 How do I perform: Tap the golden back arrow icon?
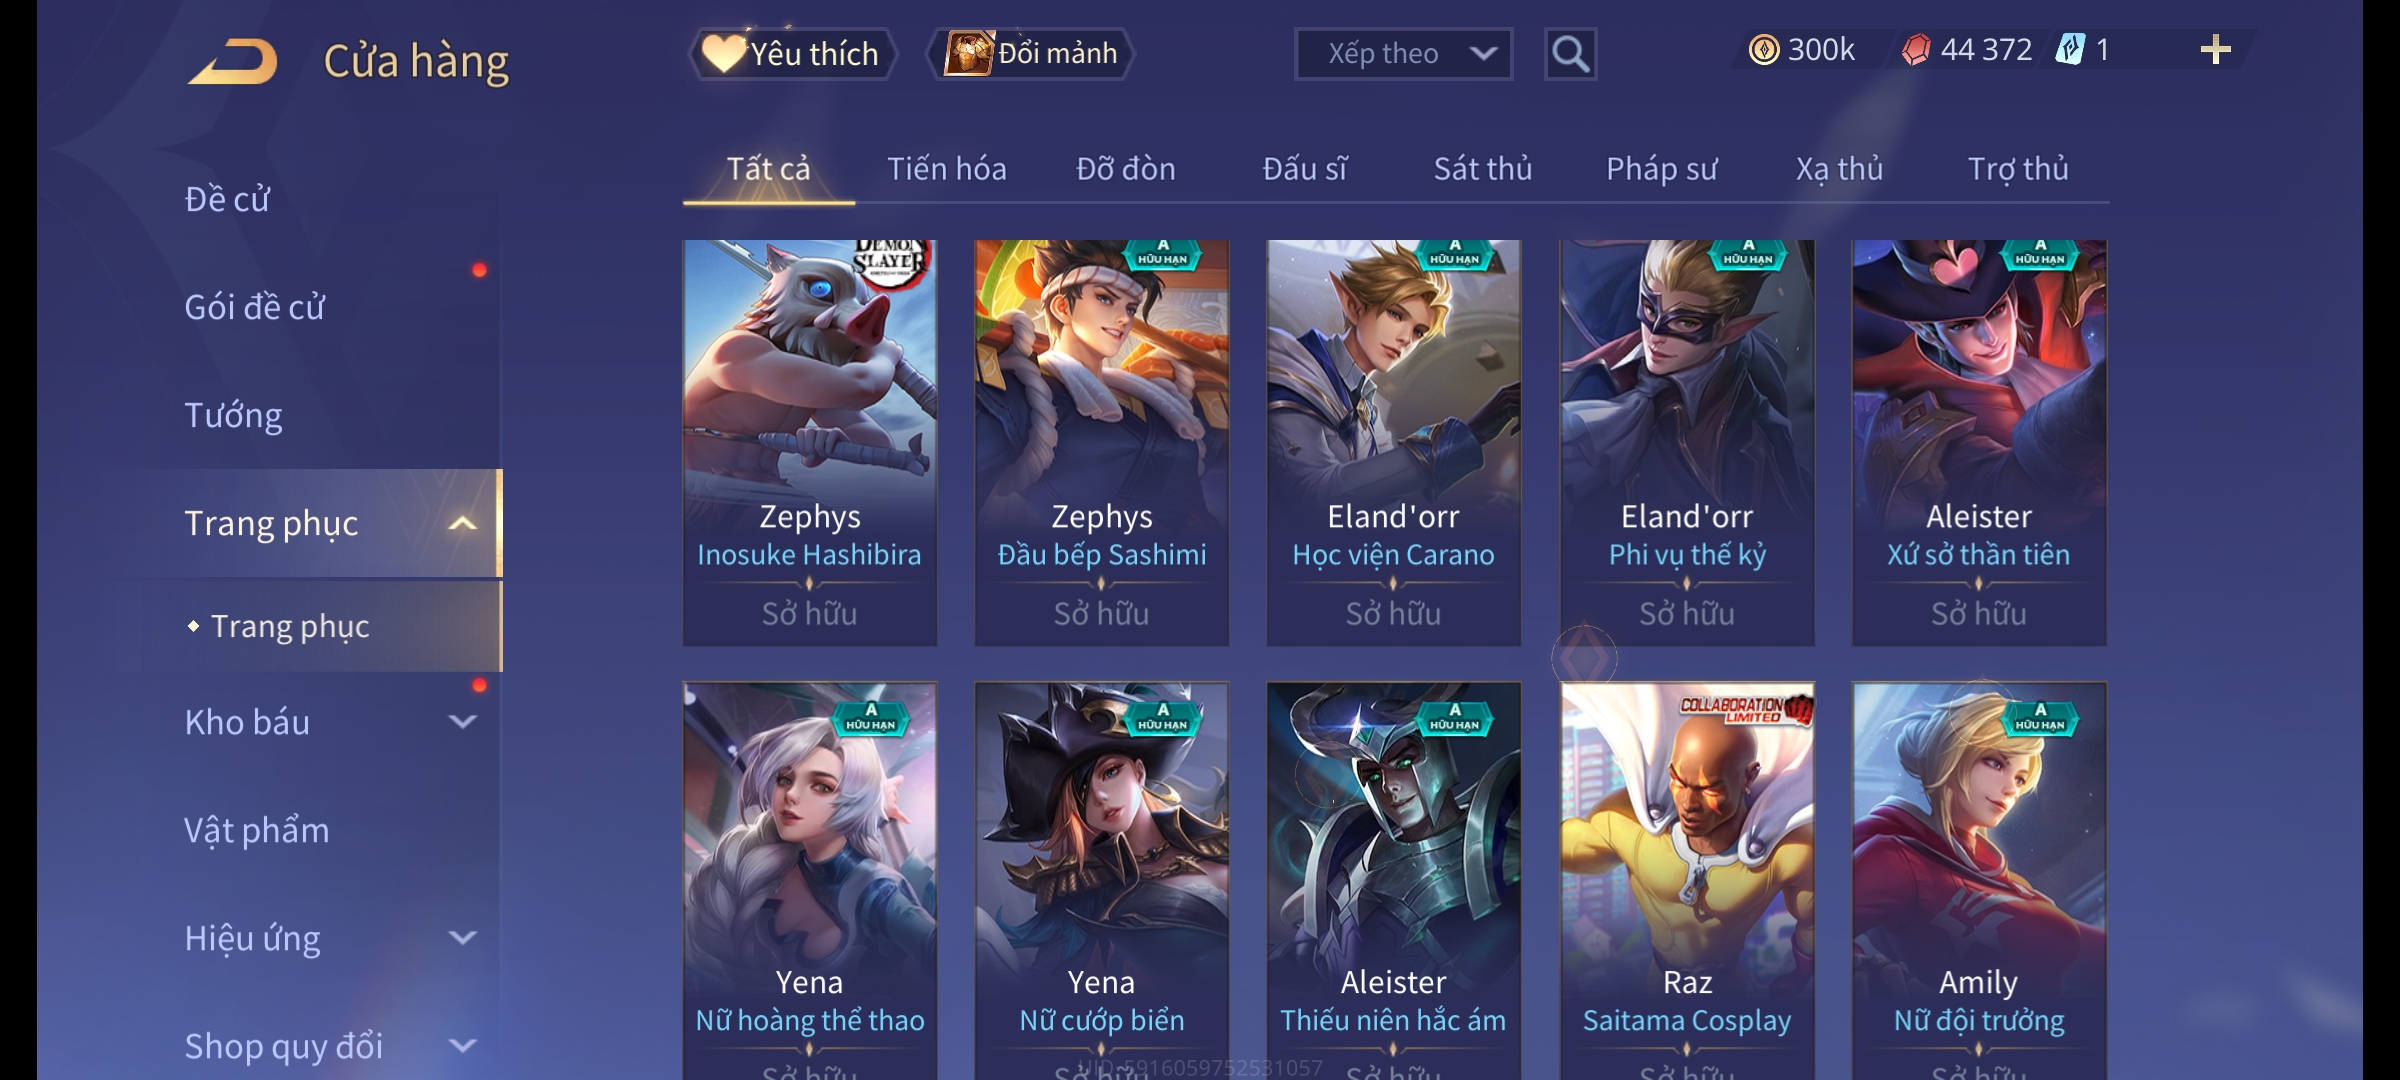[232, 62]
